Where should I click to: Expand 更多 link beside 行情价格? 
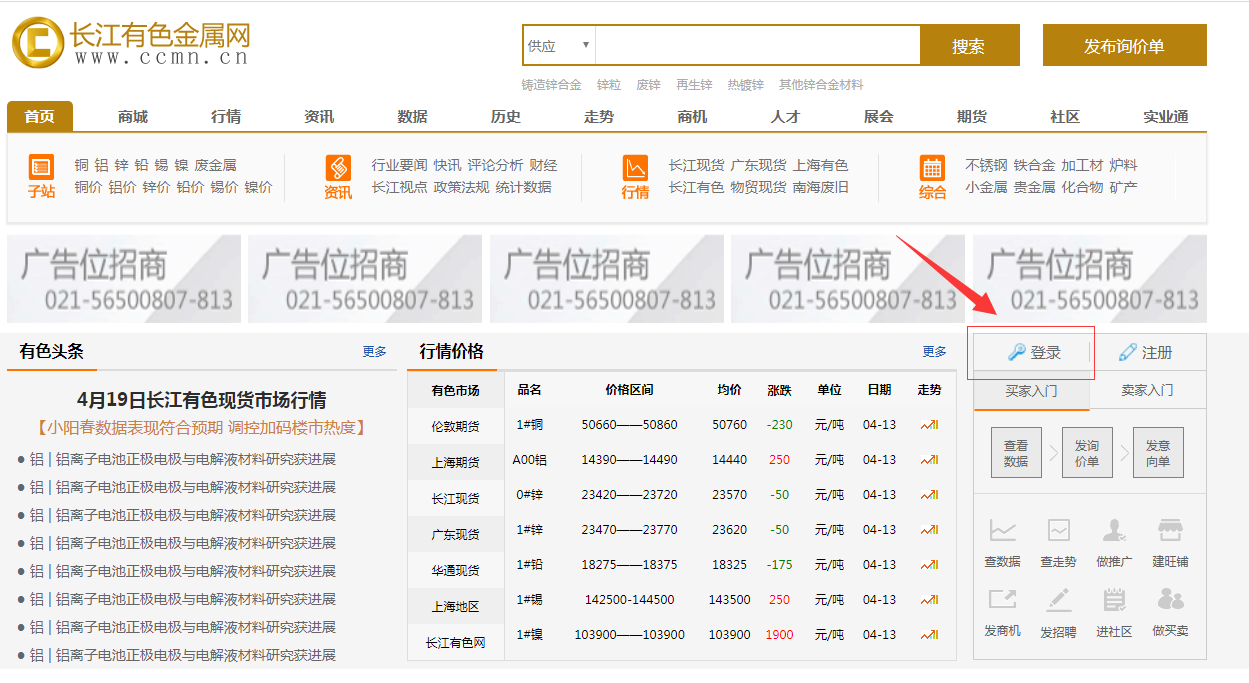coord(934,352)
